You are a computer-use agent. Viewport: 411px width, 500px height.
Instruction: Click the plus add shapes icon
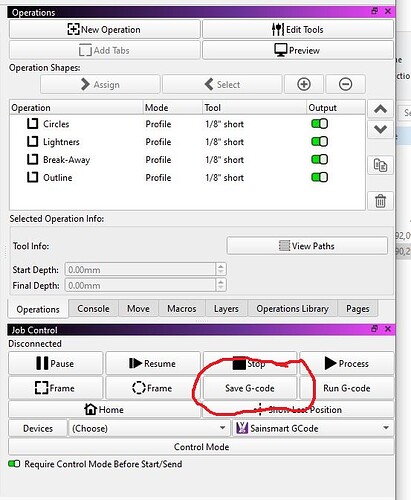point(304,84)
